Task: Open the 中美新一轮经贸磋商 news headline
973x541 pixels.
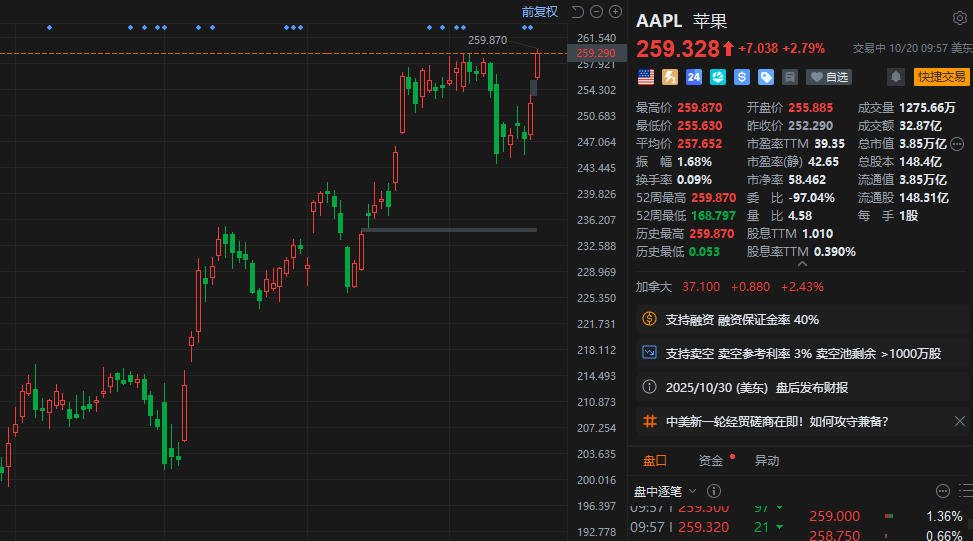Action: point(776,421)
